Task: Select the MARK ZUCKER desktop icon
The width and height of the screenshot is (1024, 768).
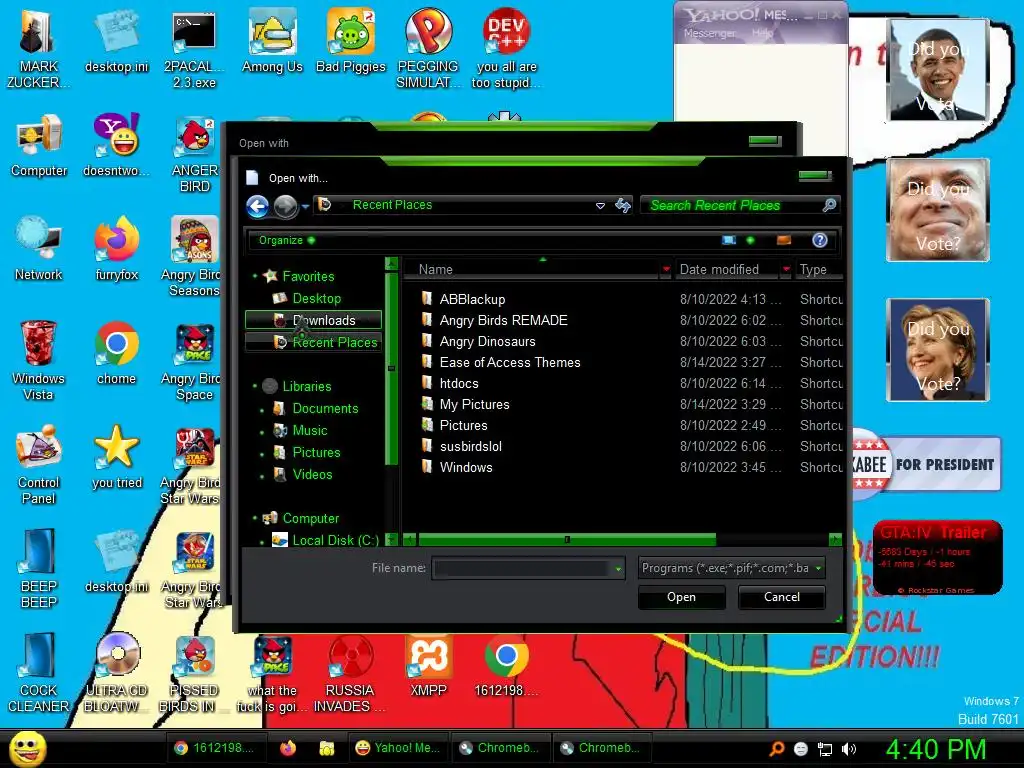Action: tap(39, 48)
